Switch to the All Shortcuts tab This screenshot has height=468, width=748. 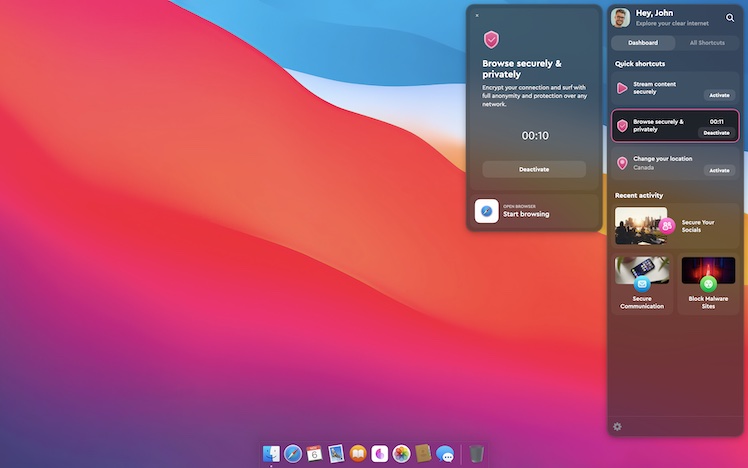point(706,43)
